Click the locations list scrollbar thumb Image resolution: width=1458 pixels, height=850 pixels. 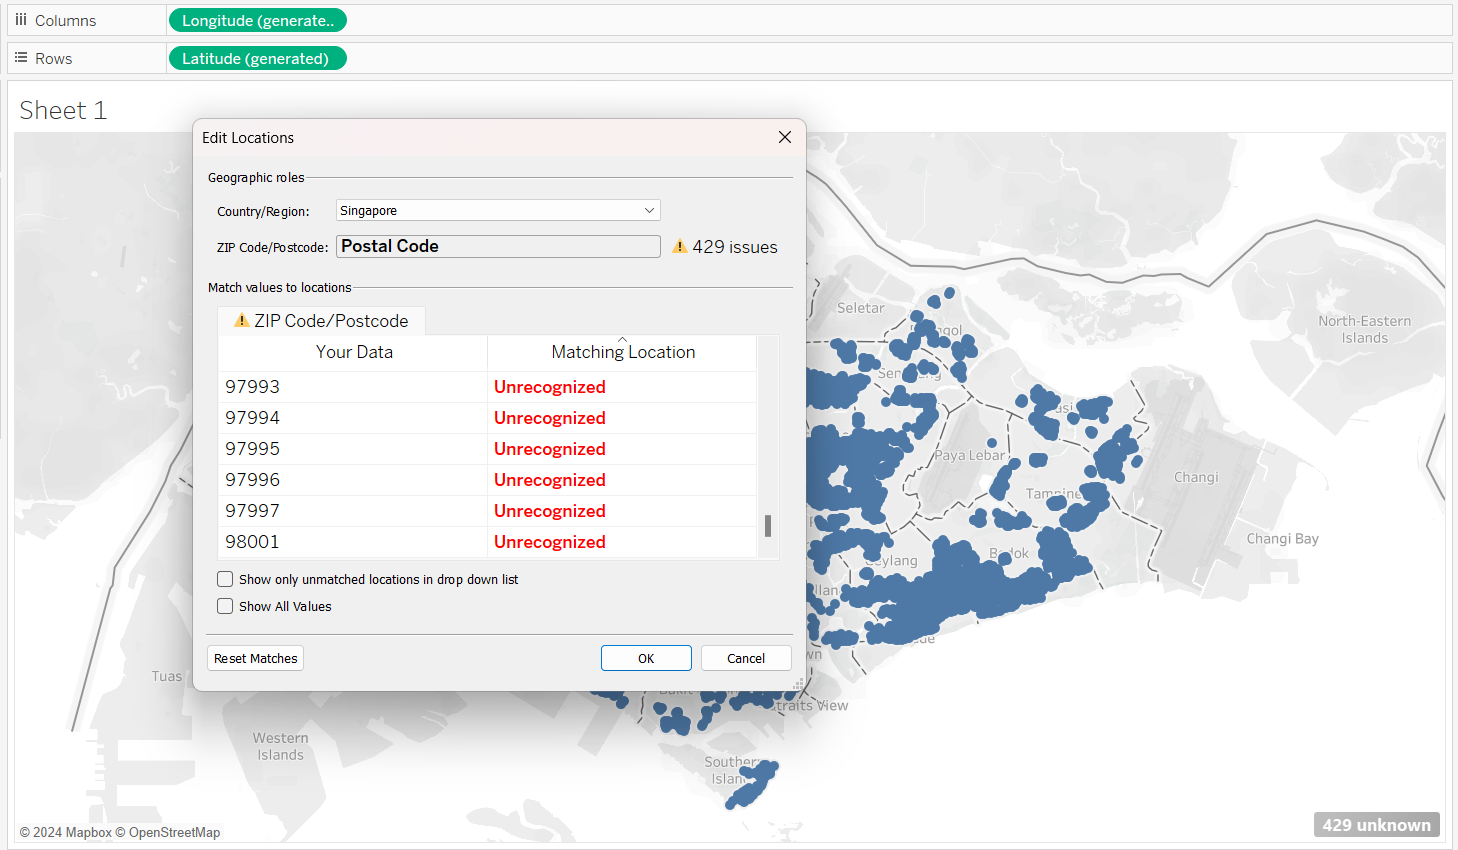[x=768, y=526]
